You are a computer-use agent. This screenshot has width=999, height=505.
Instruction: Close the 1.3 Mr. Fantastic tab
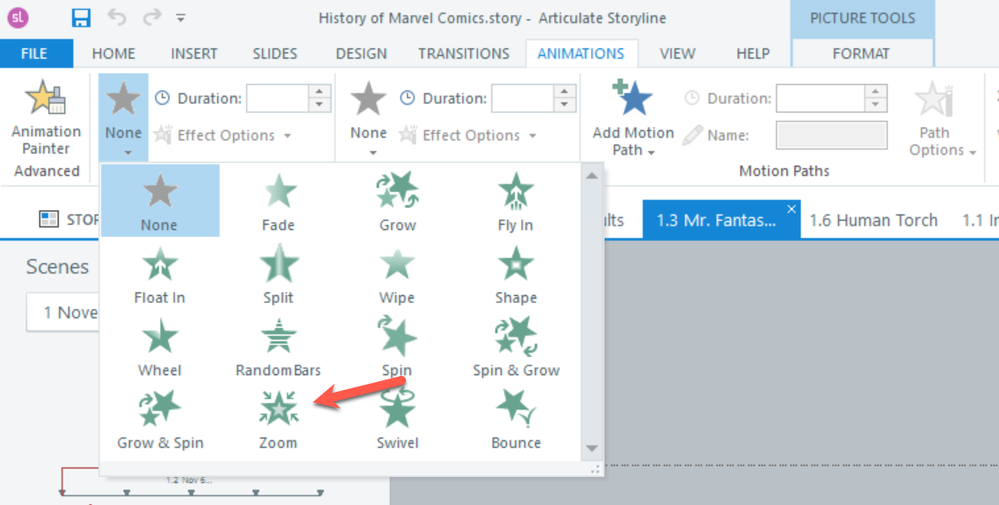coord(791,209)
